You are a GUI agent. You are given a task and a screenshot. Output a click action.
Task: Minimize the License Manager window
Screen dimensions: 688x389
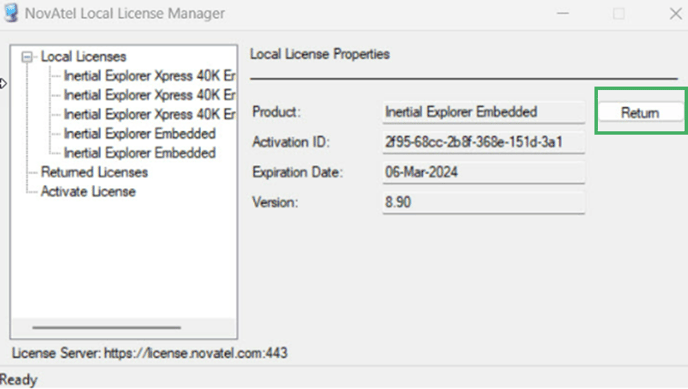[563, 14]
